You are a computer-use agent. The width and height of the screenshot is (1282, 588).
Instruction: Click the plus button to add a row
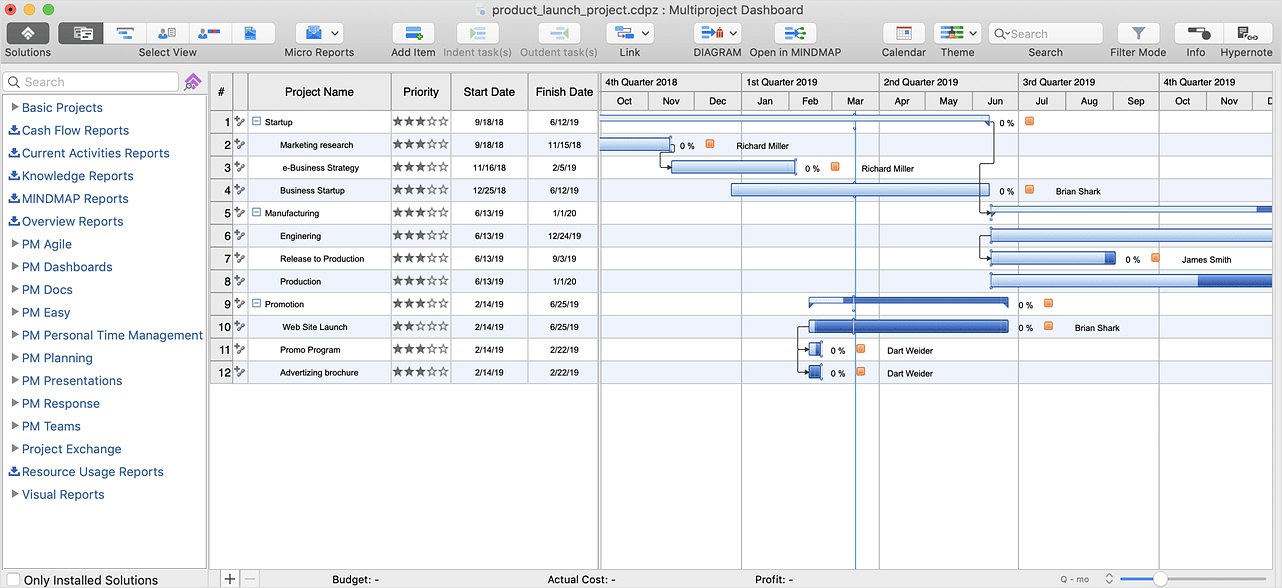(x=229, y=579)
